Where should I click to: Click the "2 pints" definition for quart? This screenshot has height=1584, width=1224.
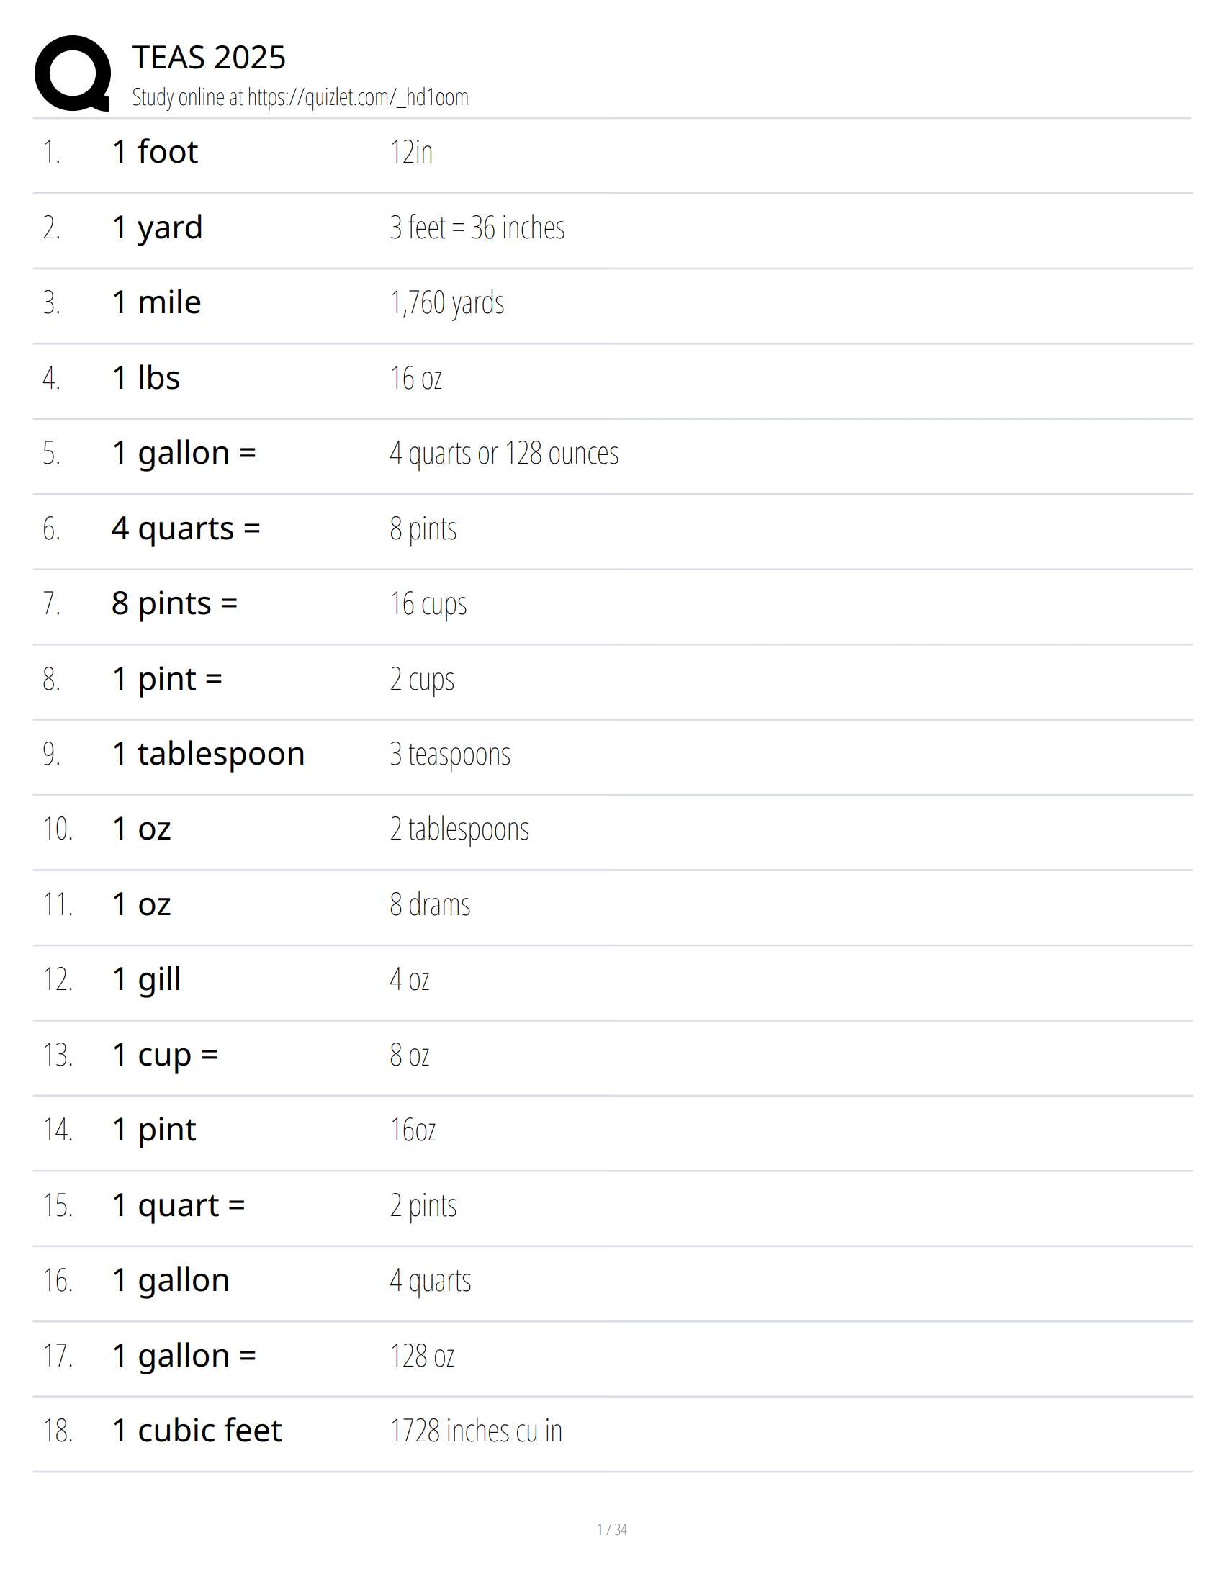click(x=423, y=1205)
